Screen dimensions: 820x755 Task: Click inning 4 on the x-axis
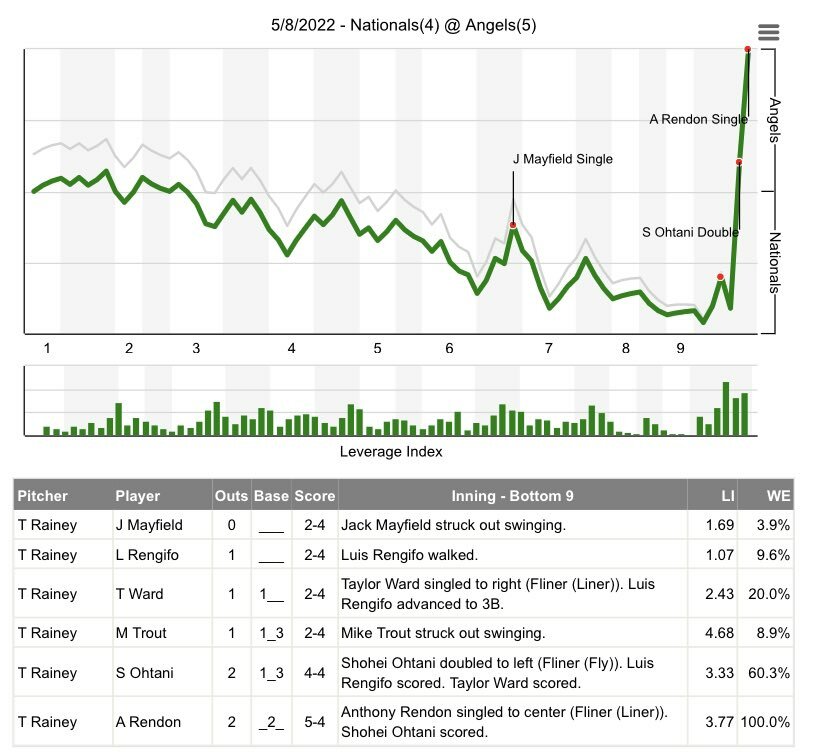click(291, 348)
